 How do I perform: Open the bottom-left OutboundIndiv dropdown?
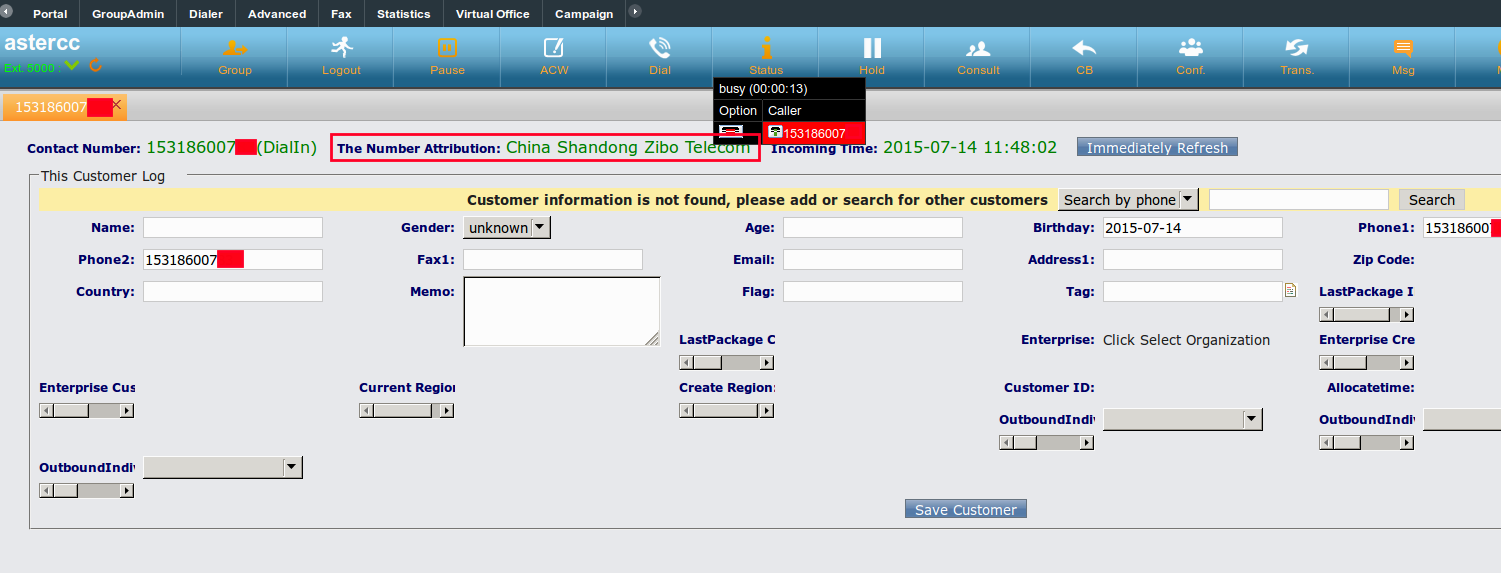(223, 467)
